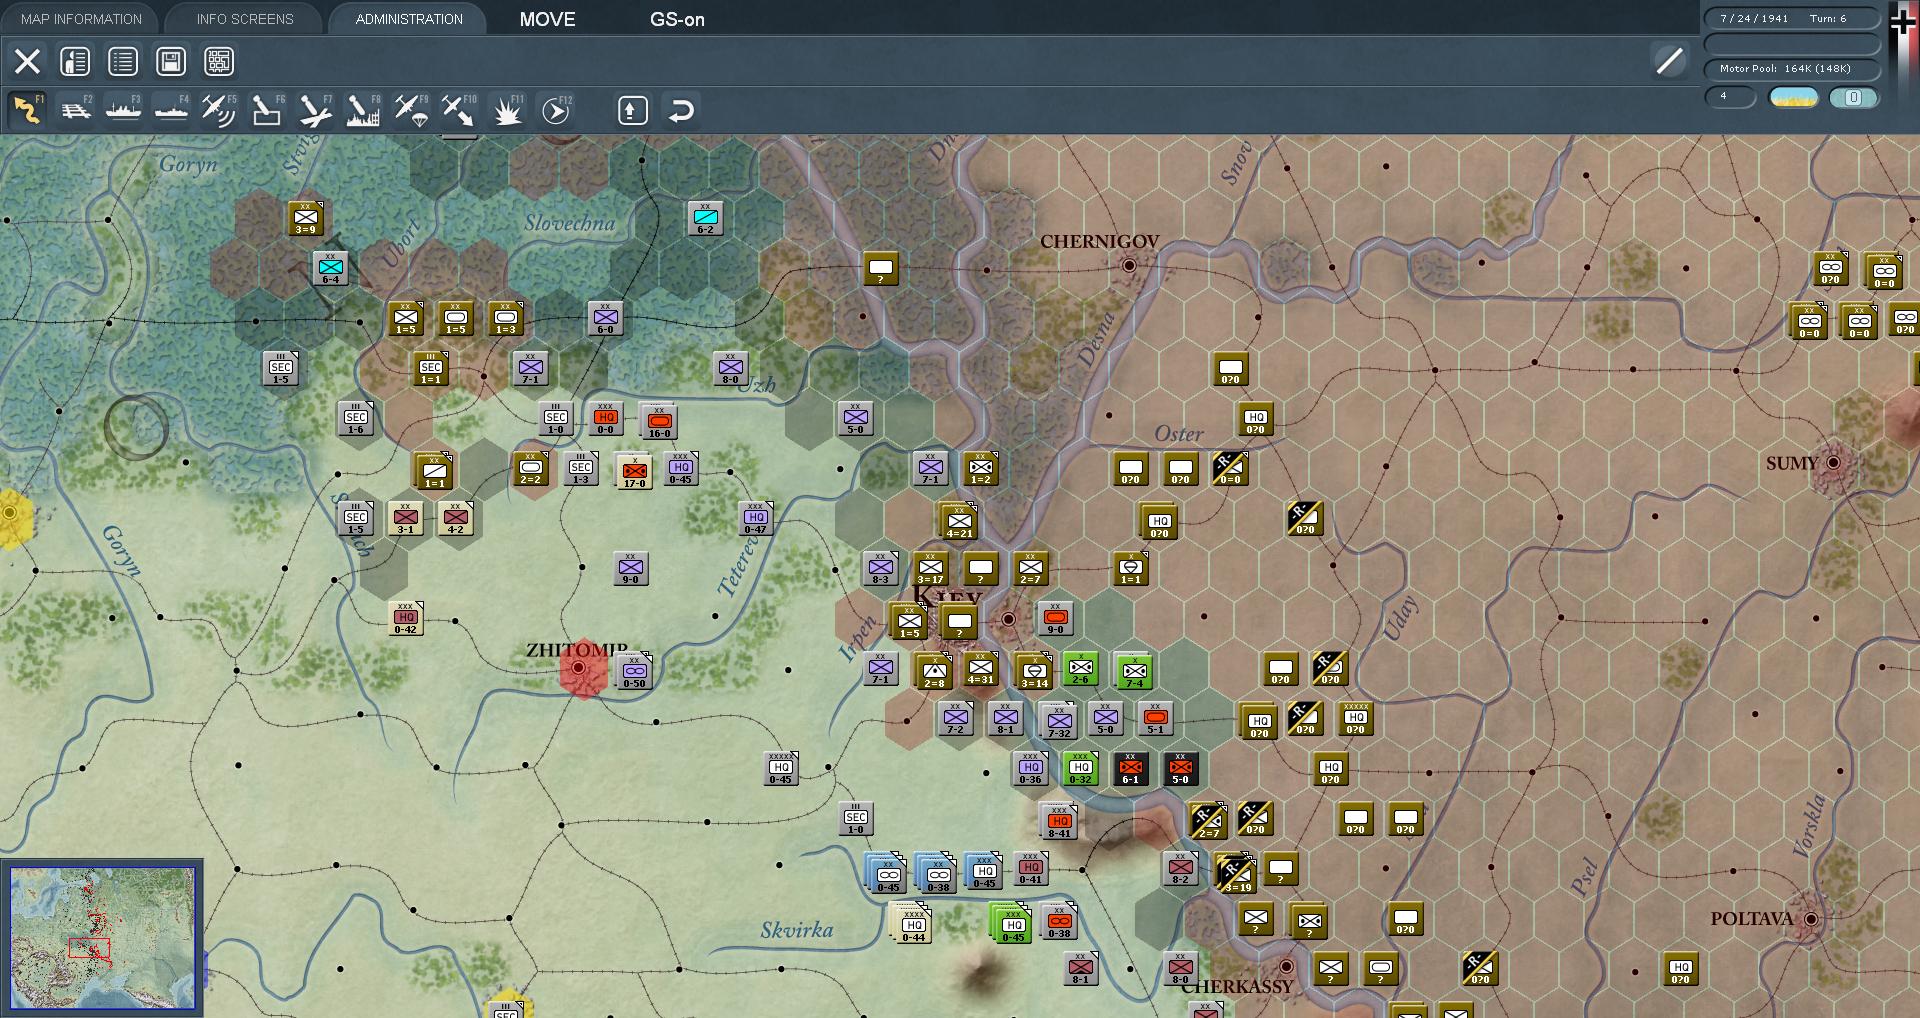Select the cyan 6-4 unit

pos(330,268)
